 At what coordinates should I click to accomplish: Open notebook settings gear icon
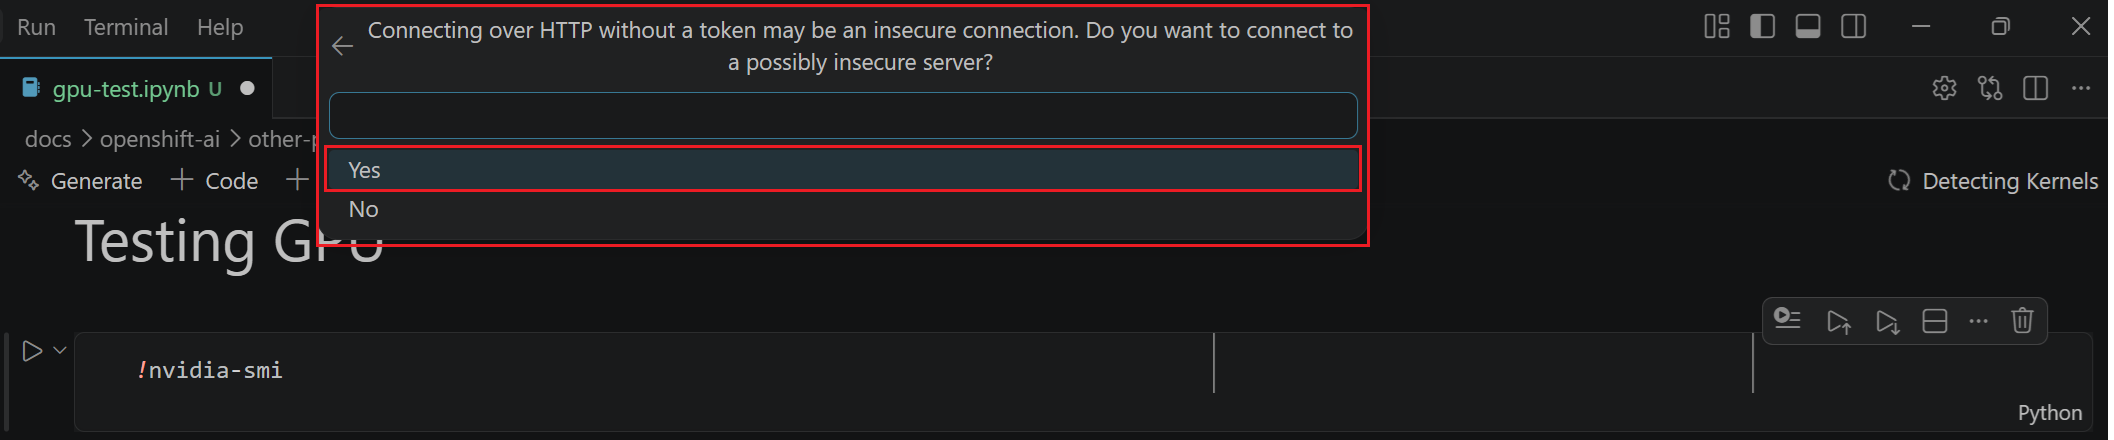click(1944, 88)
